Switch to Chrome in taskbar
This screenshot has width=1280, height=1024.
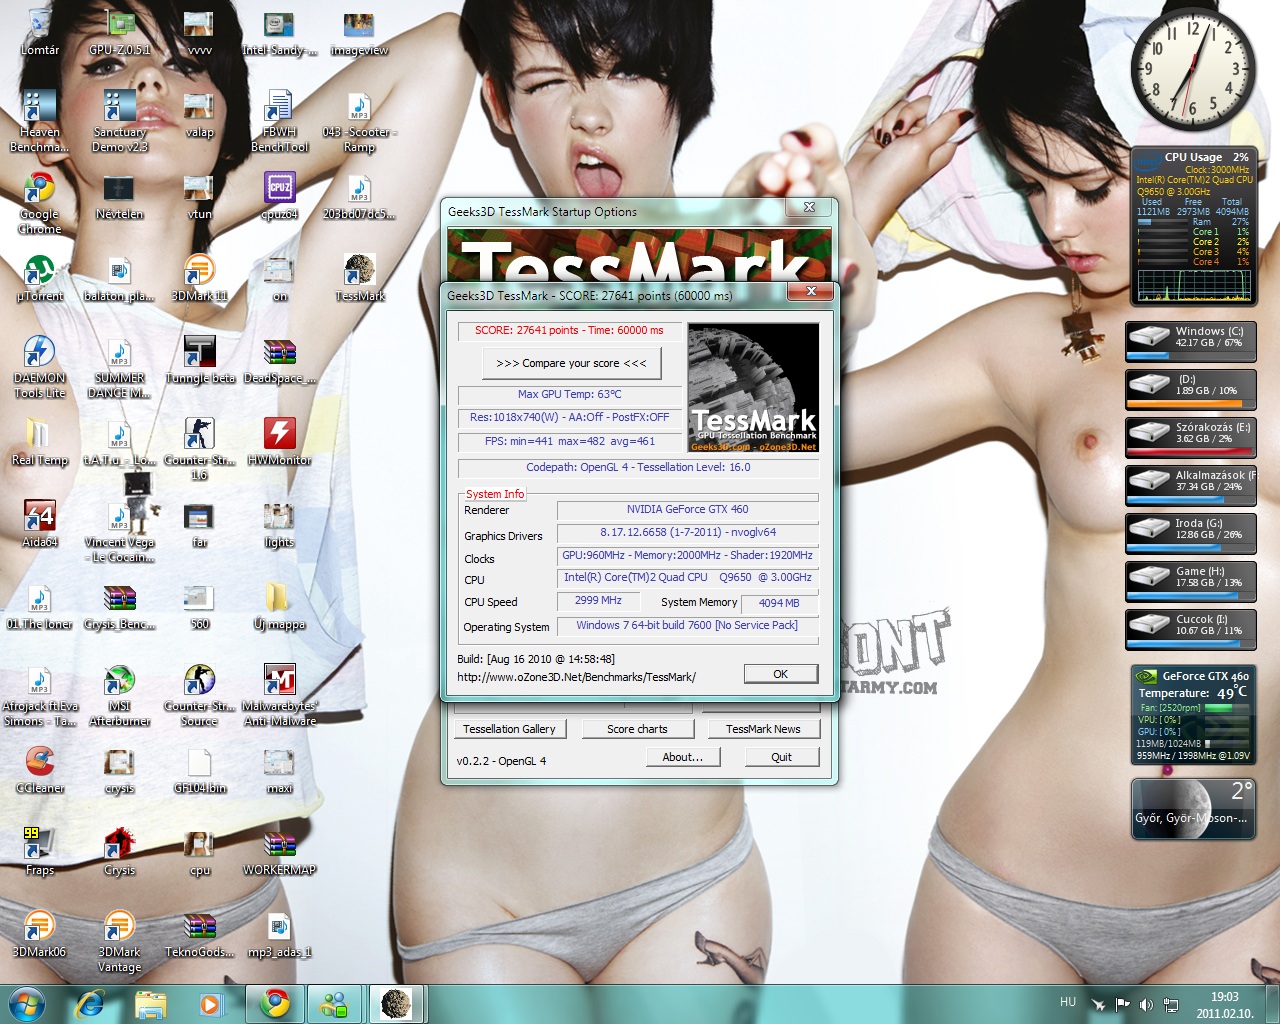pyautogui.click(x=274, y=1004)
